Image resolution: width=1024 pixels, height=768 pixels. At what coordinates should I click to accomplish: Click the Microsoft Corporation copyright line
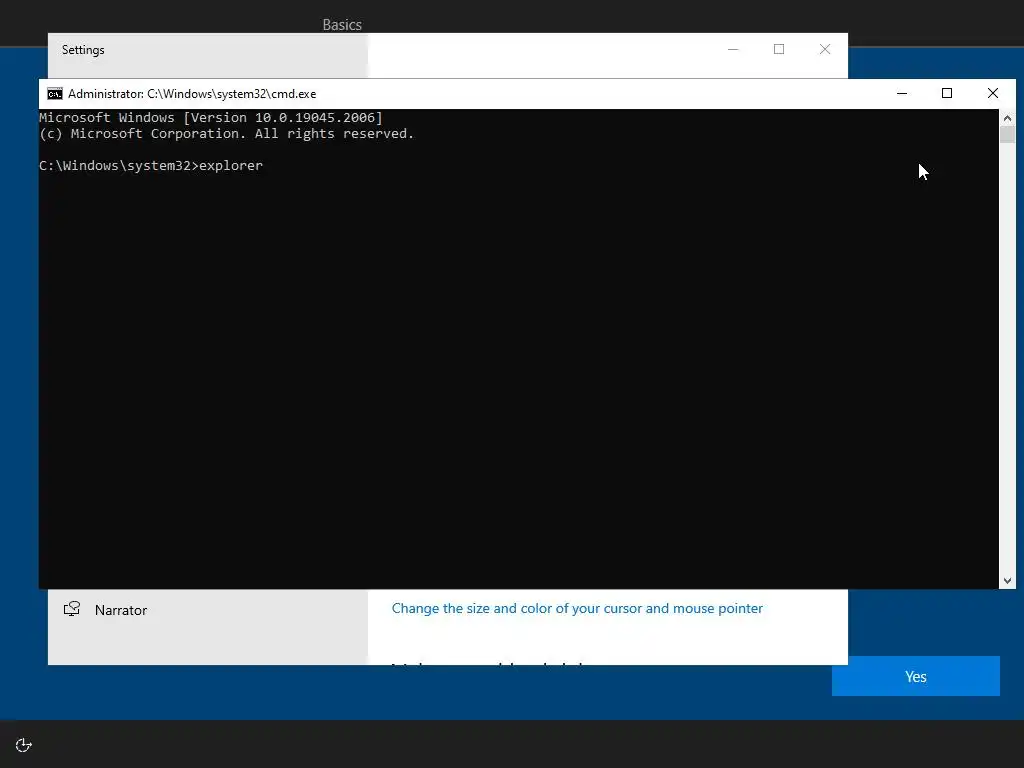pos(227,134)
